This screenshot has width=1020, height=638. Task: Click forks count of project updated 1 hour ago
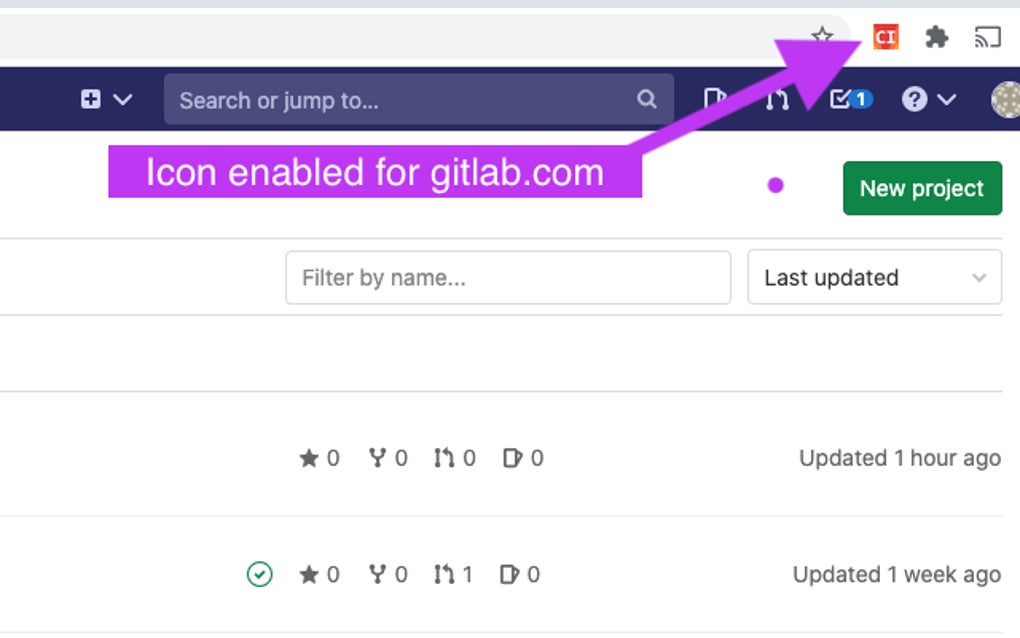point(388,458)
